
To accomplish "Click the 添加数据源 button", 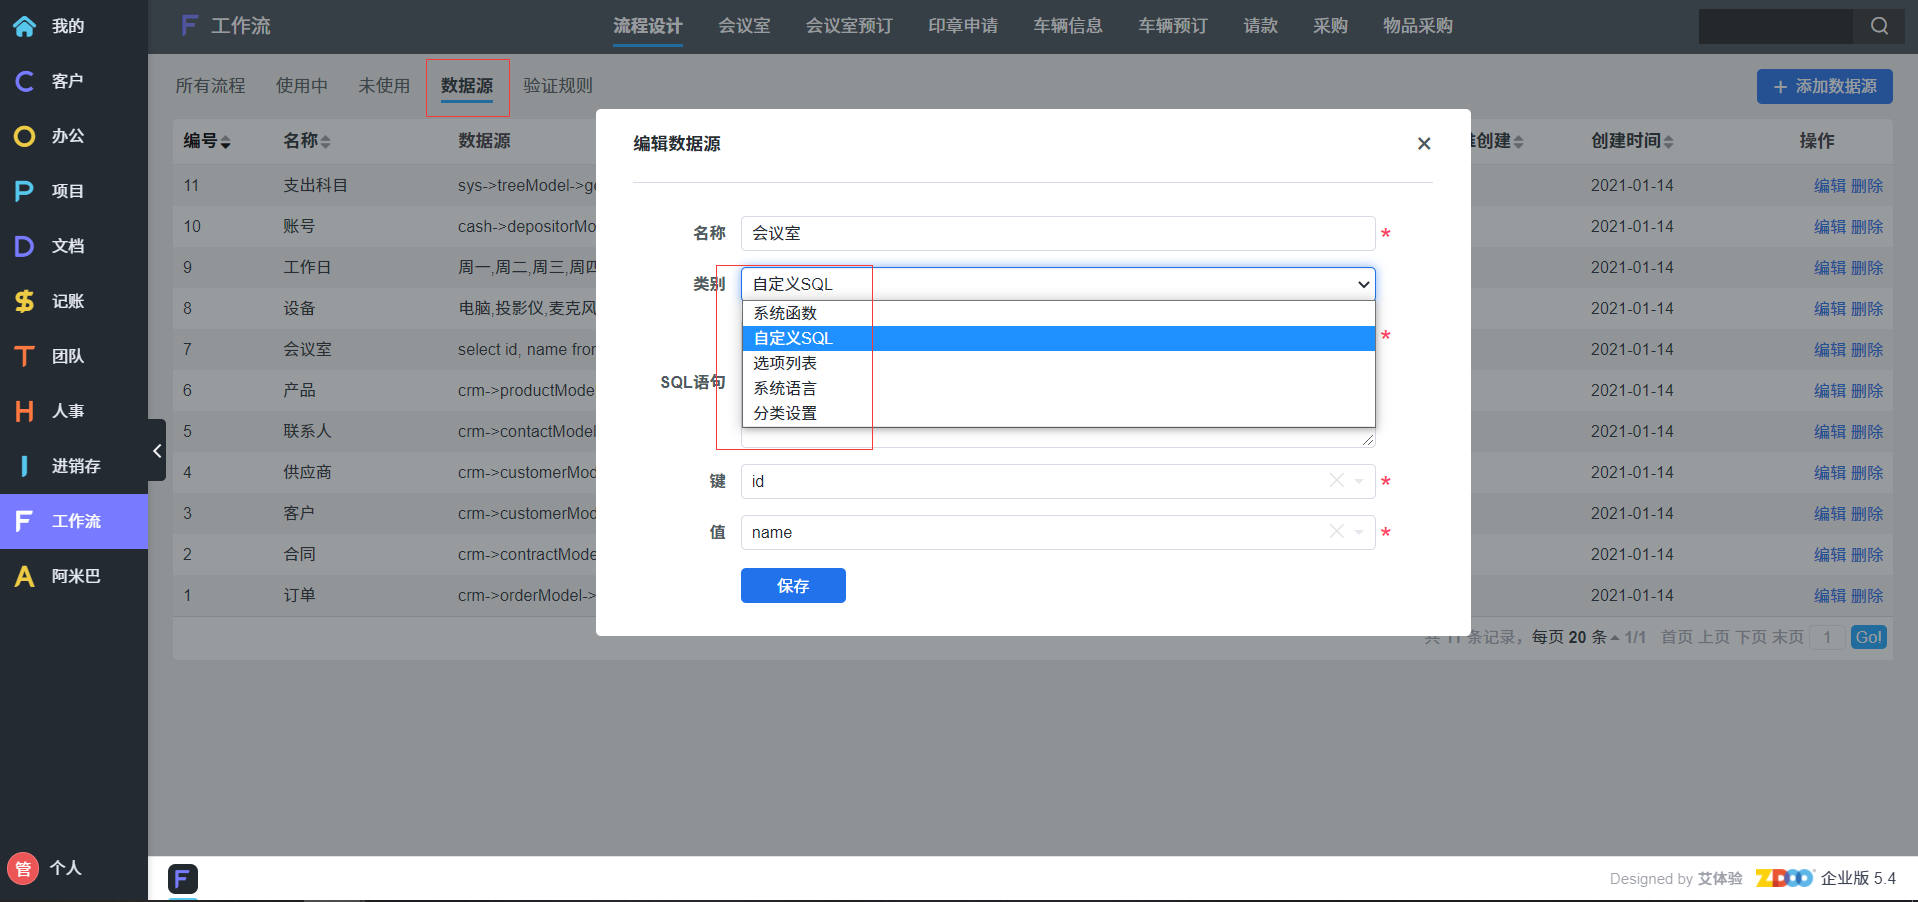I will (x=1824, y=87).
